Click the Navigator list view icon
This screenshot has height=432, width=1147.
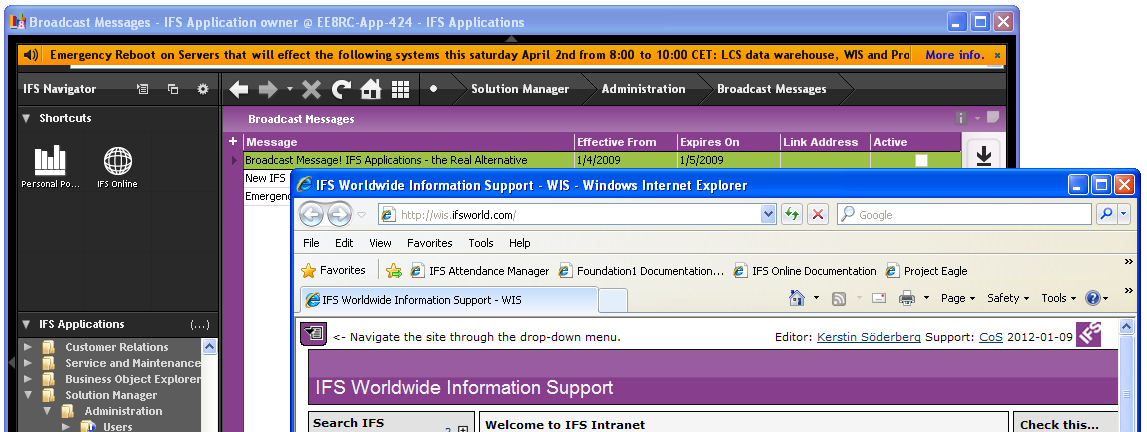coord(143,89)
